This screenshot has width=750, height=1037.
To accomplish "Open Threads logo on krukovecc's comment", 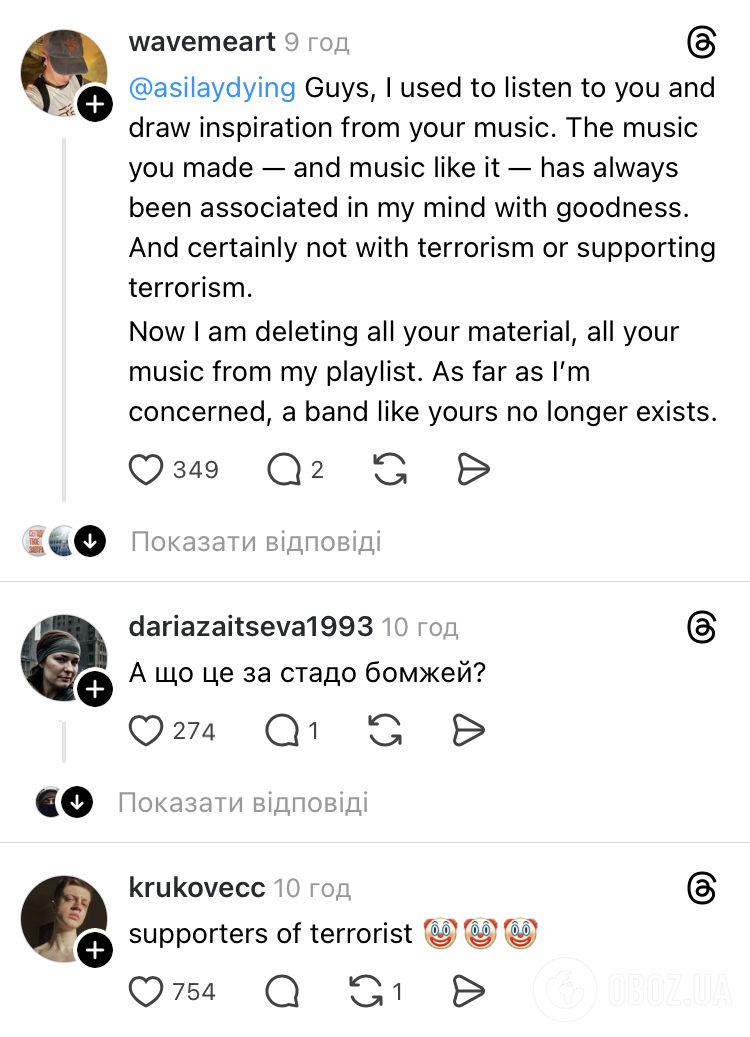I will pyautogui.click(x=702, y=887).
